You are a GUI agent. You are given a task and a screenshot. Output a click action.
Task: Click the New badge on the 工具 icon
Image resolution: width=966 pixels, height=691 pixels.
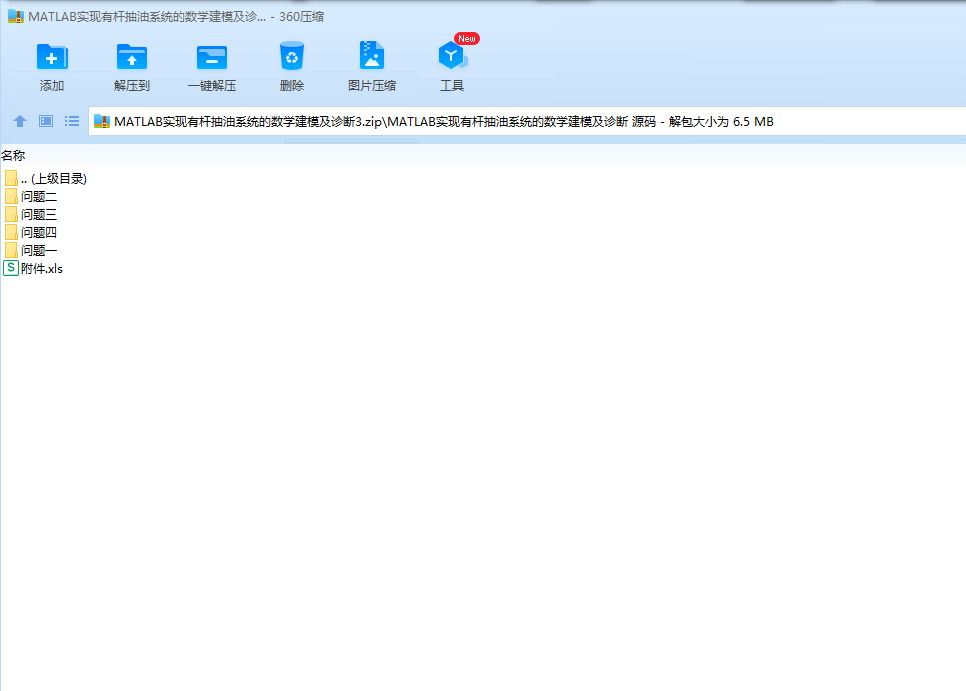[x=466, y=39]
